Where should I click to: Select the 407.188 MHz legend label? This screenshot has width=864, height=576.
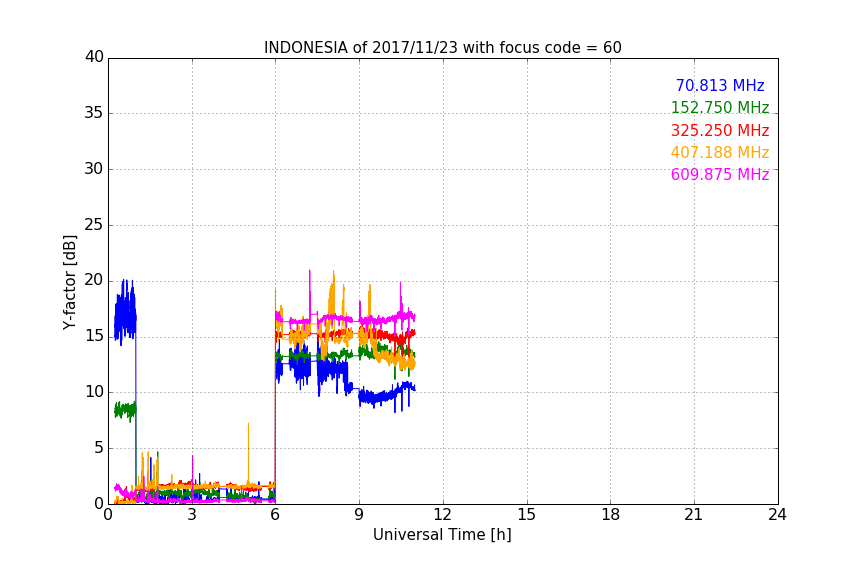(x=720, y=152)
